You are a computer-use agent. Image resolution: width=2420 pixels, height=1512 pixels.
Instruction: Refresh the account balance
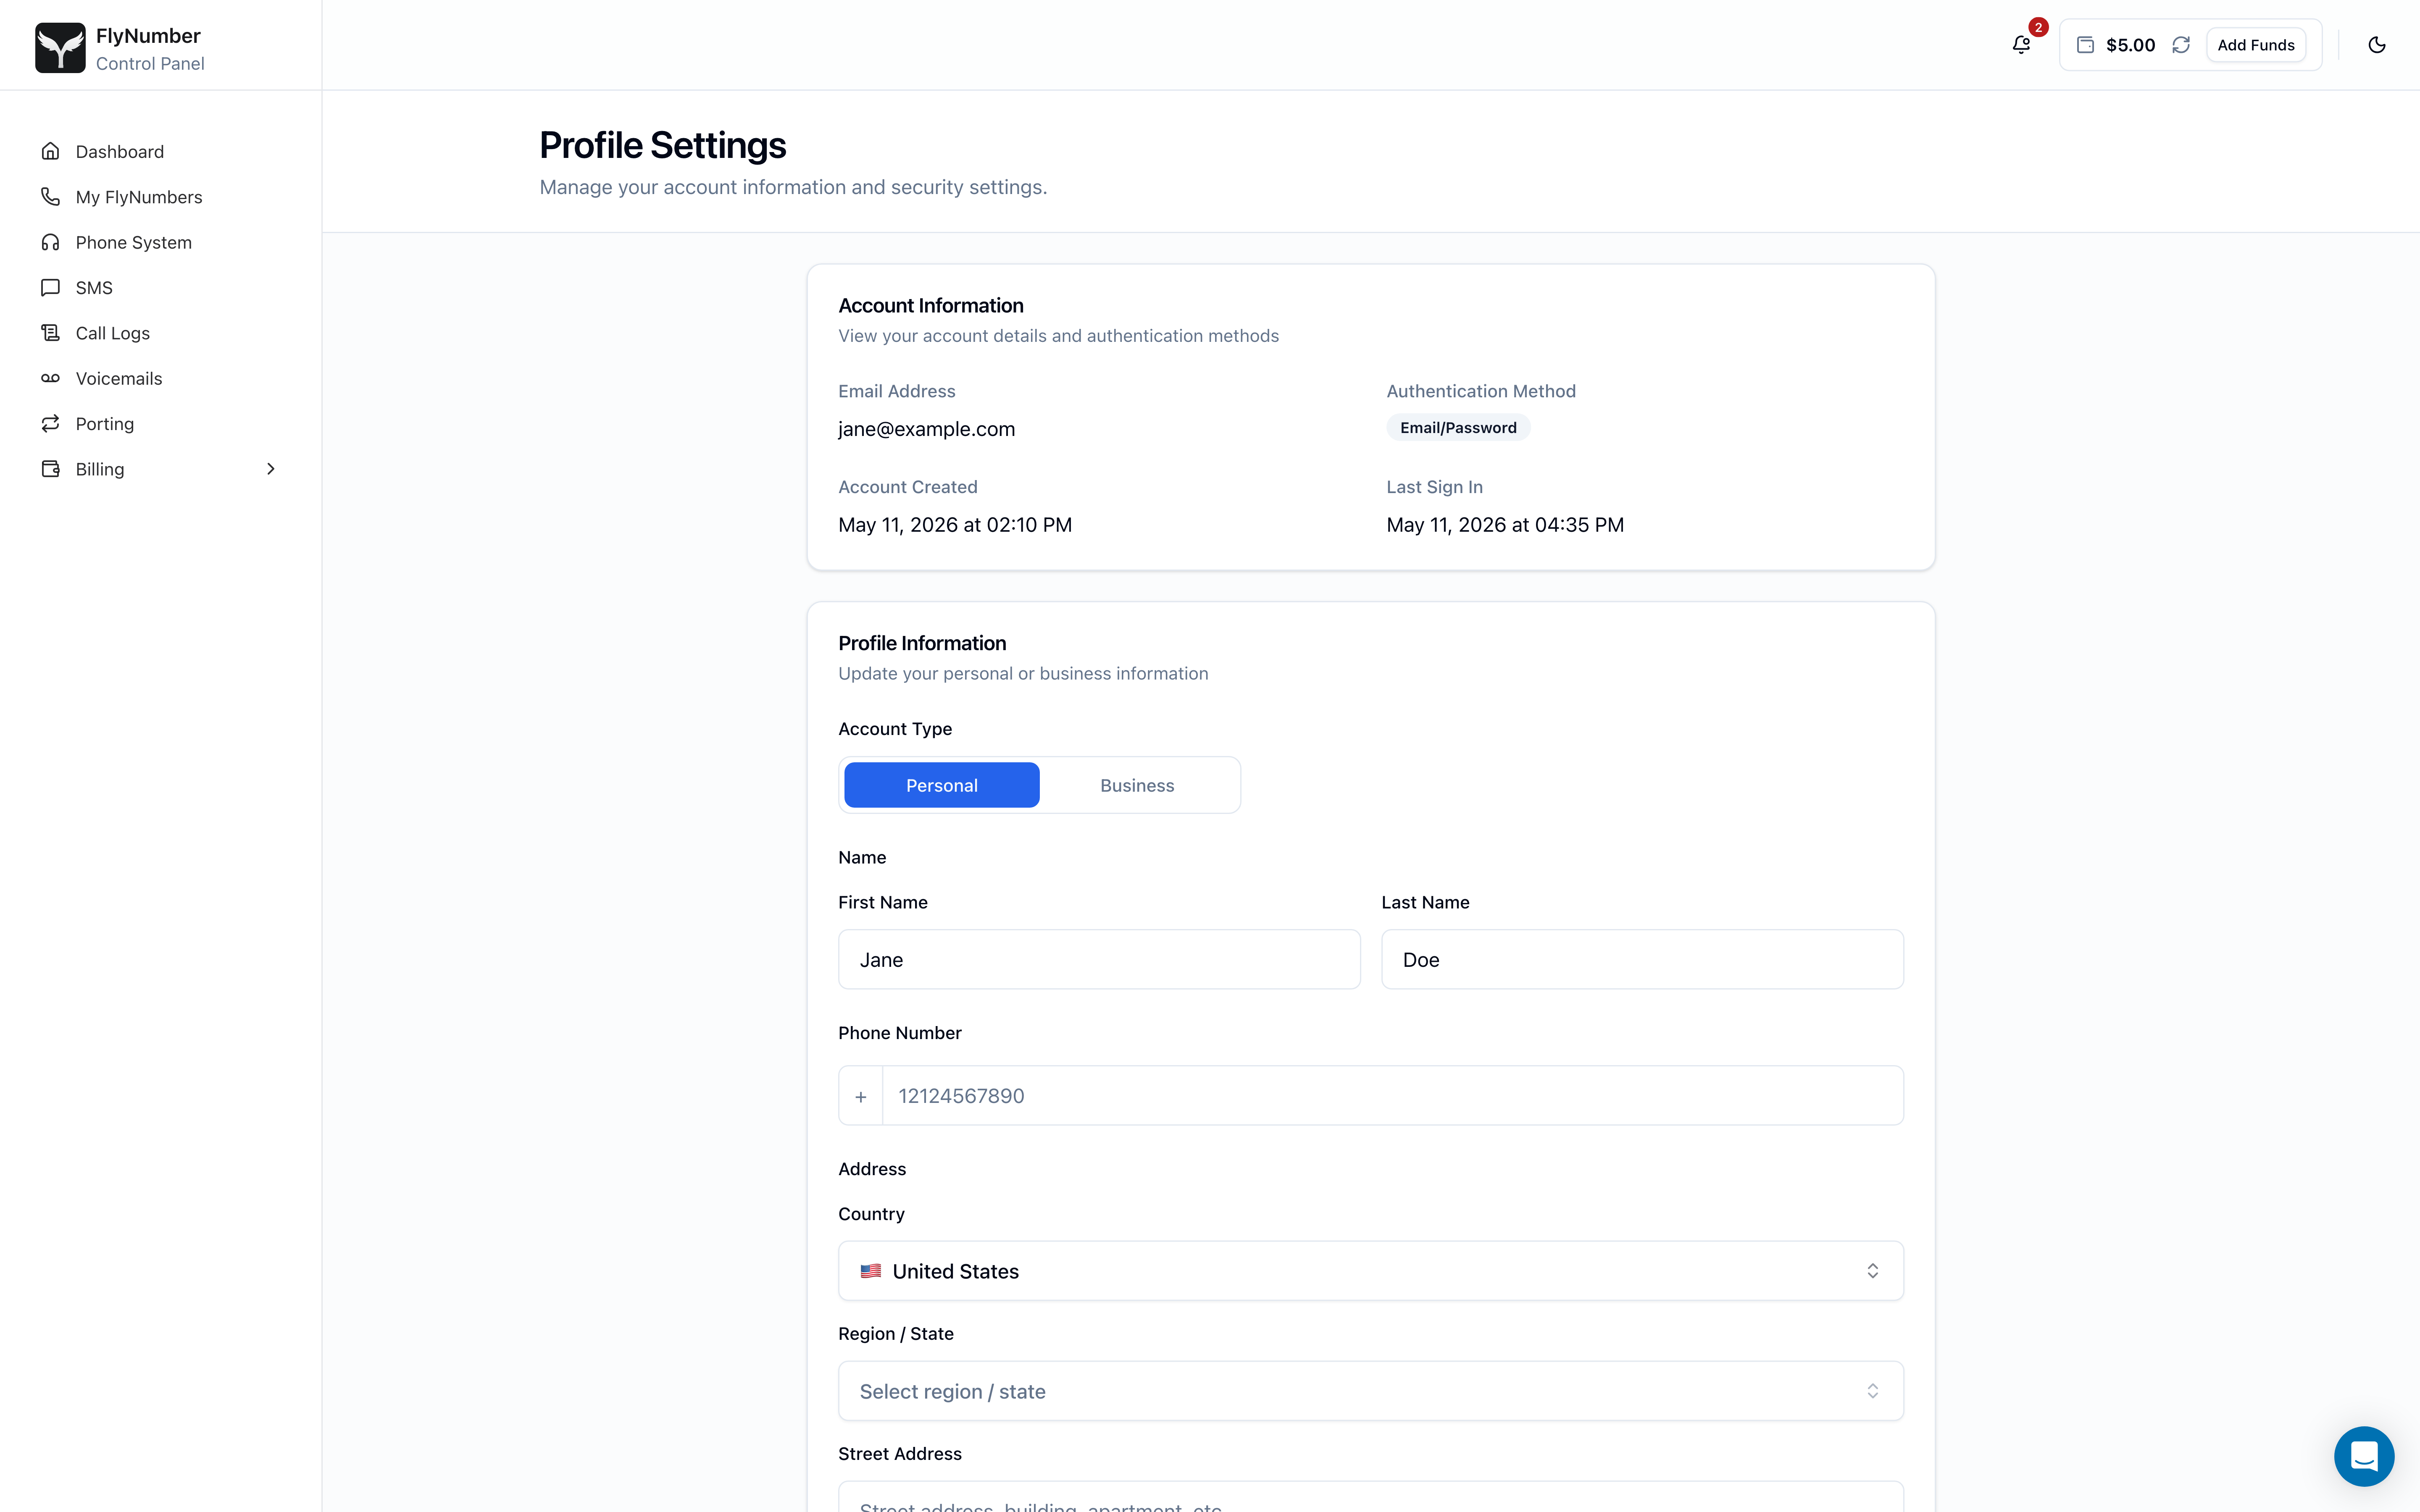pyautogui.click(x=2181, y=45)
